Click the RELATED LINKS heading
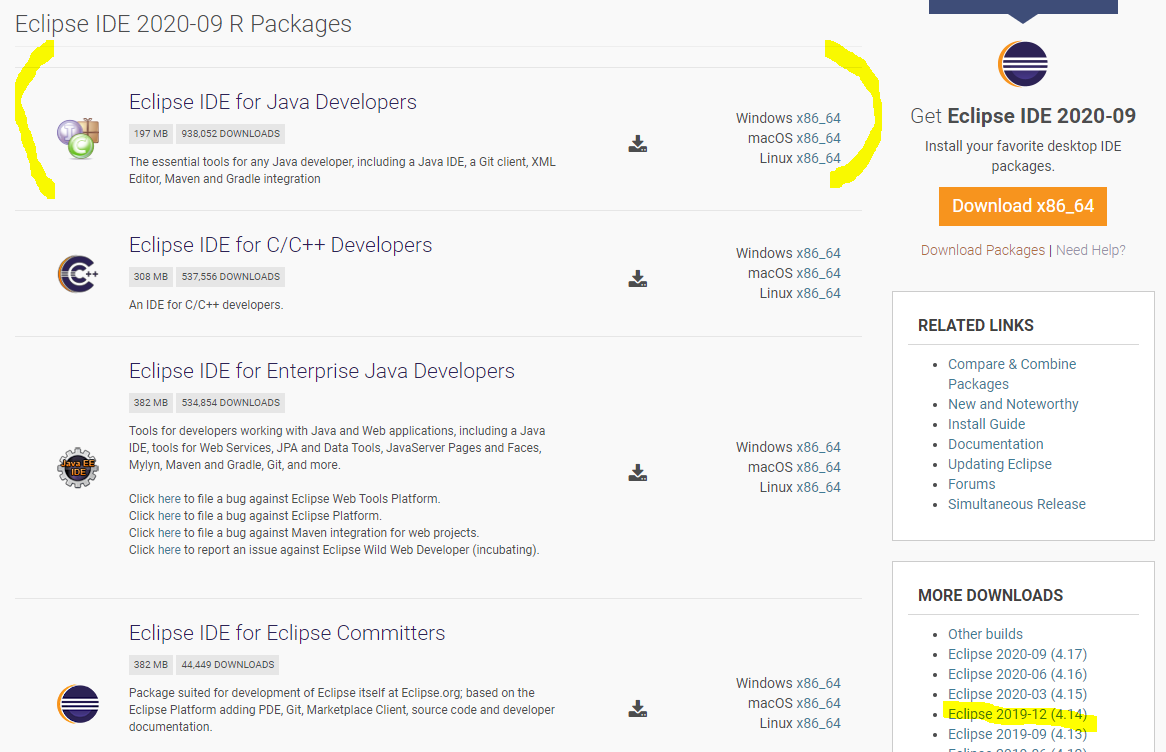The image size is (1166, 752). coord(976,325)
